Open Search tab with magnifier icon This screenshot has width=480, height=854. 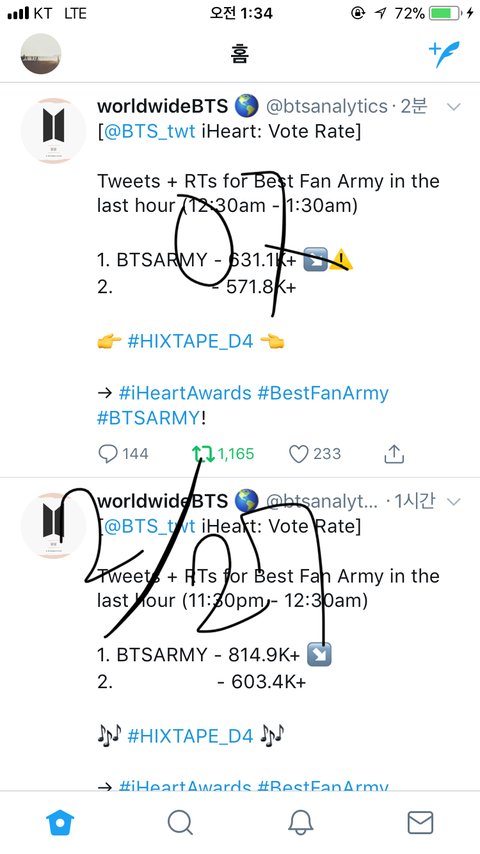pos(180,822)
